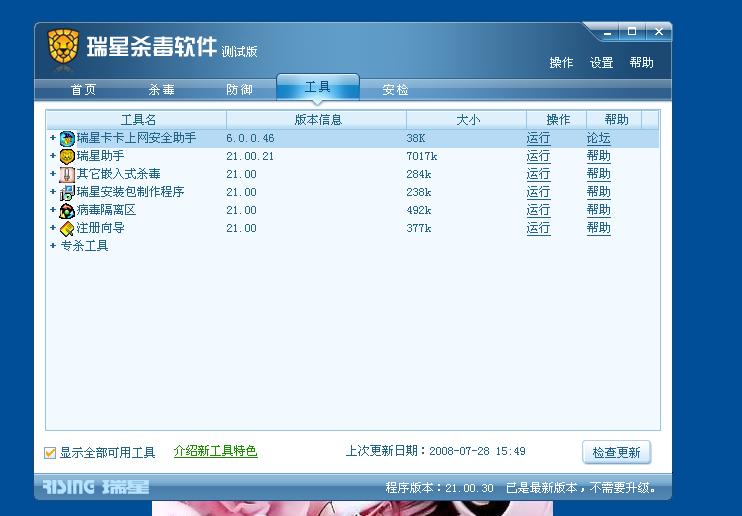The width and height of the screenshot is (742, 516).
Task: Open 帮助 link for 注册向导
Action: pyautogui.click(x=599, y=228)
